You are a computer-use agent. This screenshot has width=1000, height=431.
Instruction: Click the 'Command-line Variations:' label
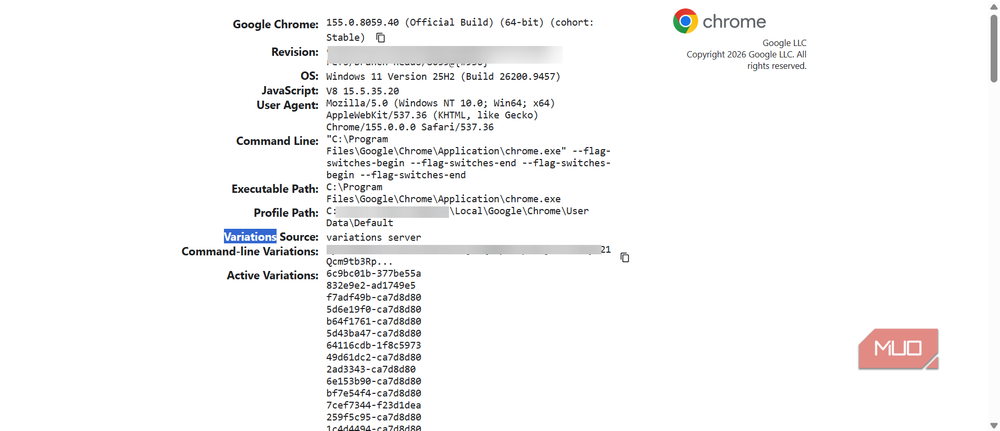(x=250, y=251)
